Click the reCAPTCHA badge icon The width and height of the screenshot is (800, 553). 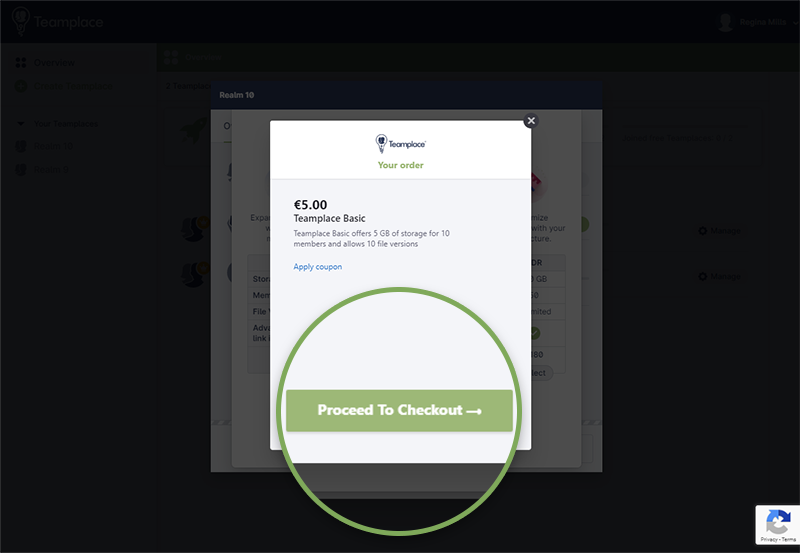(x=778, y=521)
